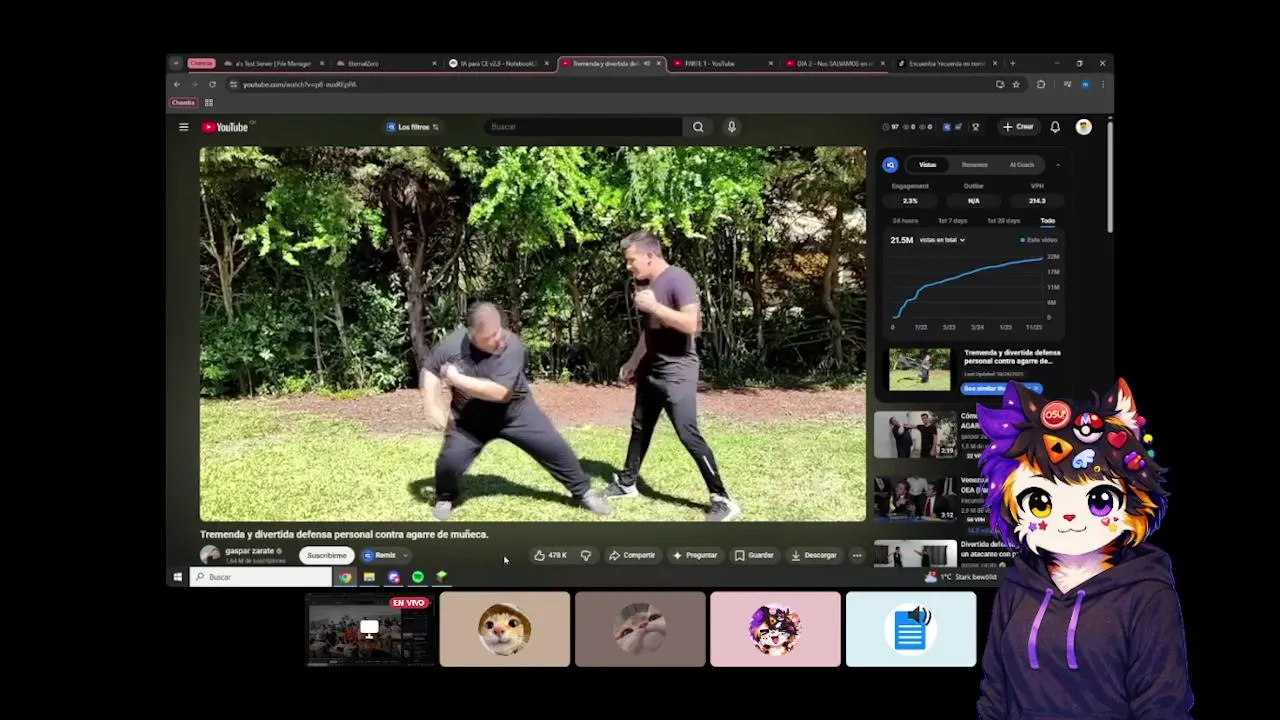
Task: Open the 3:12 suggested video thumbnail
Action: point(916,499)
